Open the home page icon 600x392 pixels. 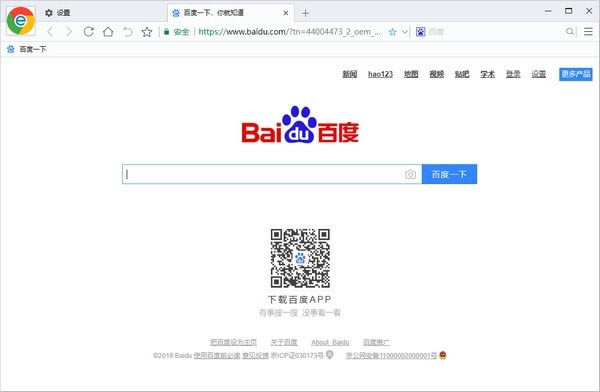coord(108,32)
